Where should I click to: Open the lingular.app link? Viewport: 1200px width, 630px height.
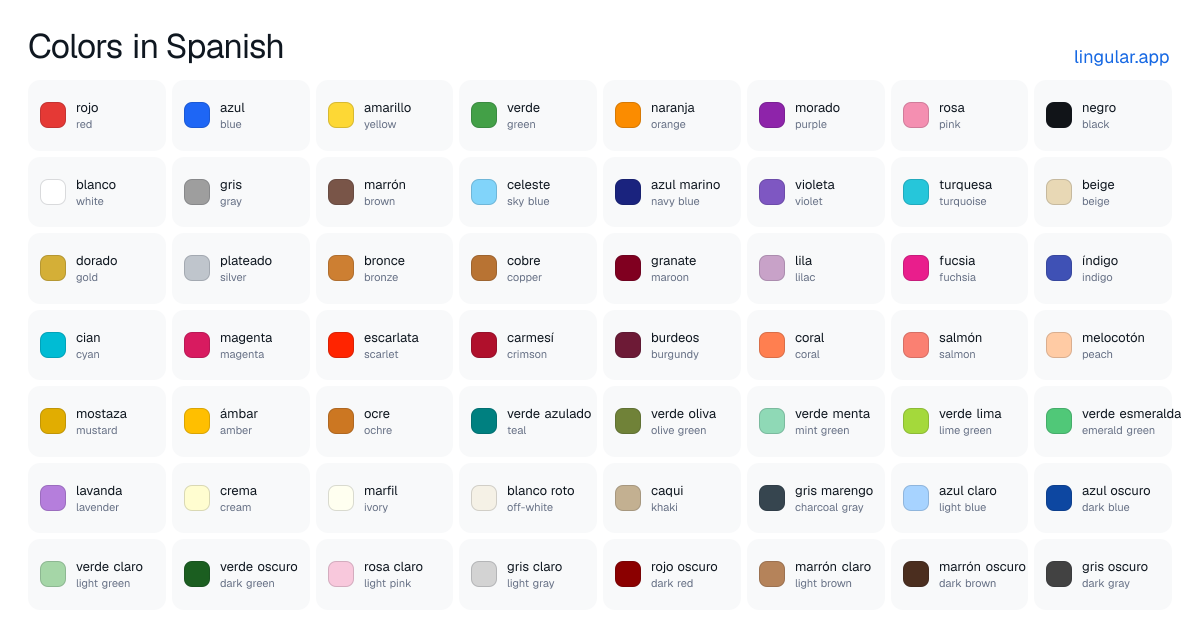point(1121,57)
